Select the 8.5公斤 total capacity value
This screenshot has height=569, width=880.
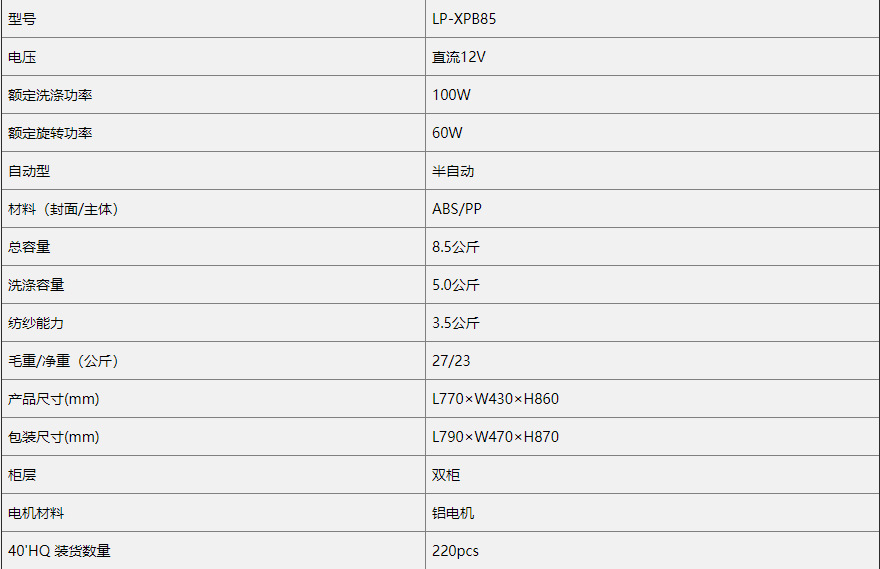pos(456,247)
